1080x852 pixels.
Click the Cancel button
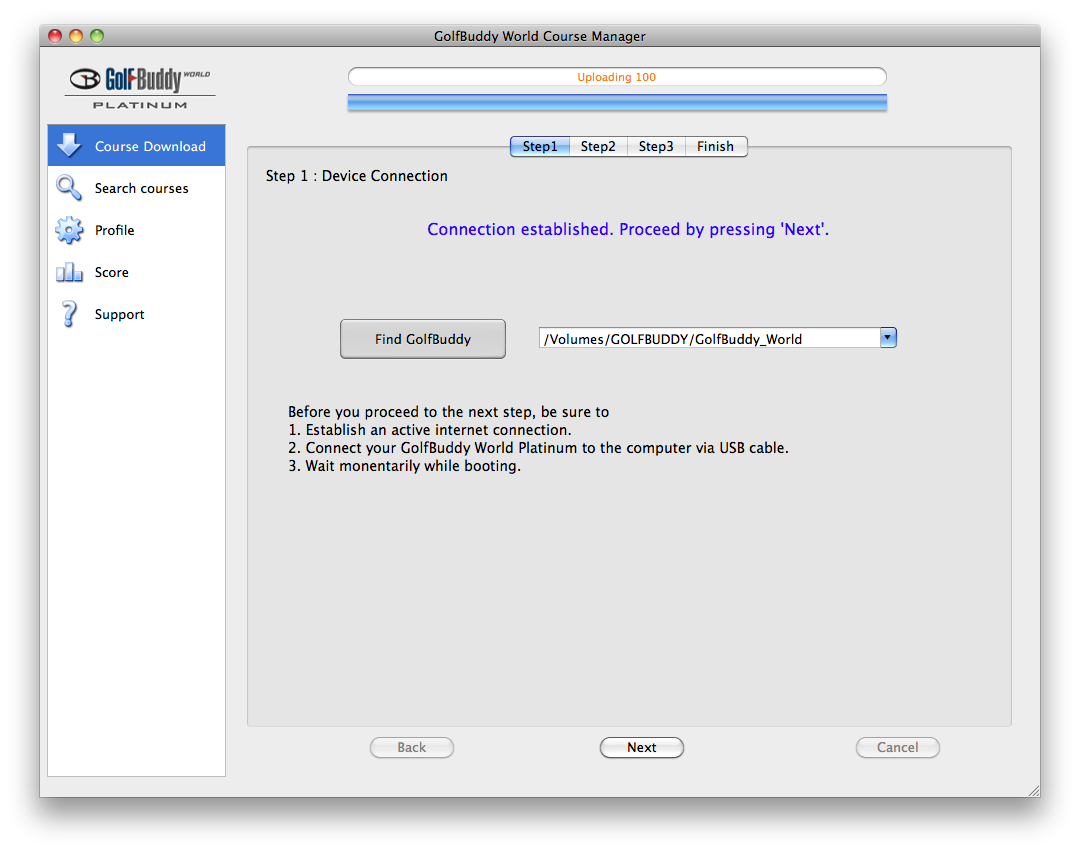(x=897, y=747)
